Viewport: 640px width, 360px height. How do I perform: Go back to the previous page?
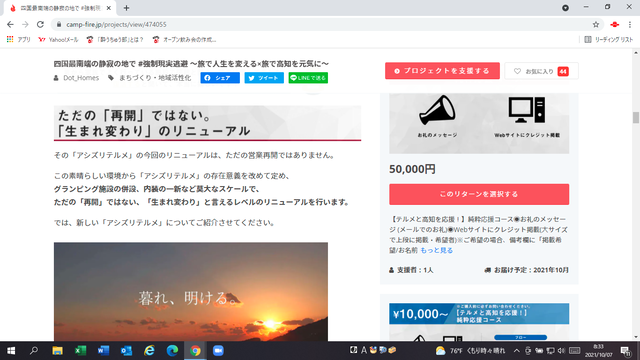tap(10, 24)
